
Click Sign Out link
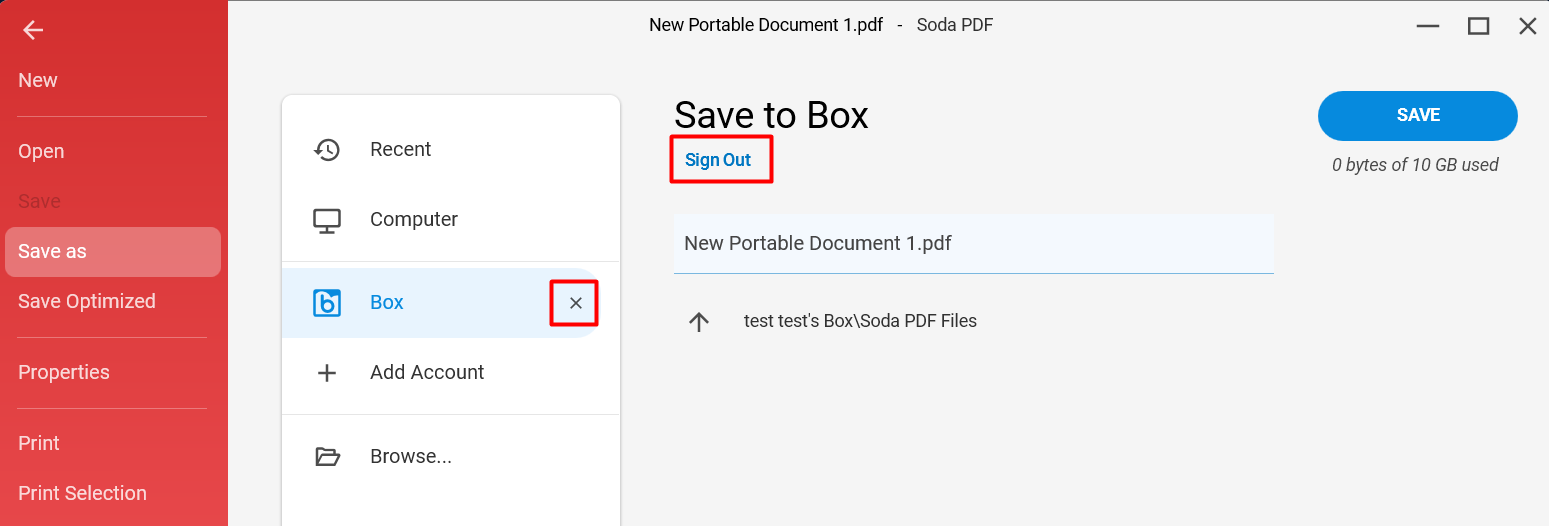[x=718, y=160]
